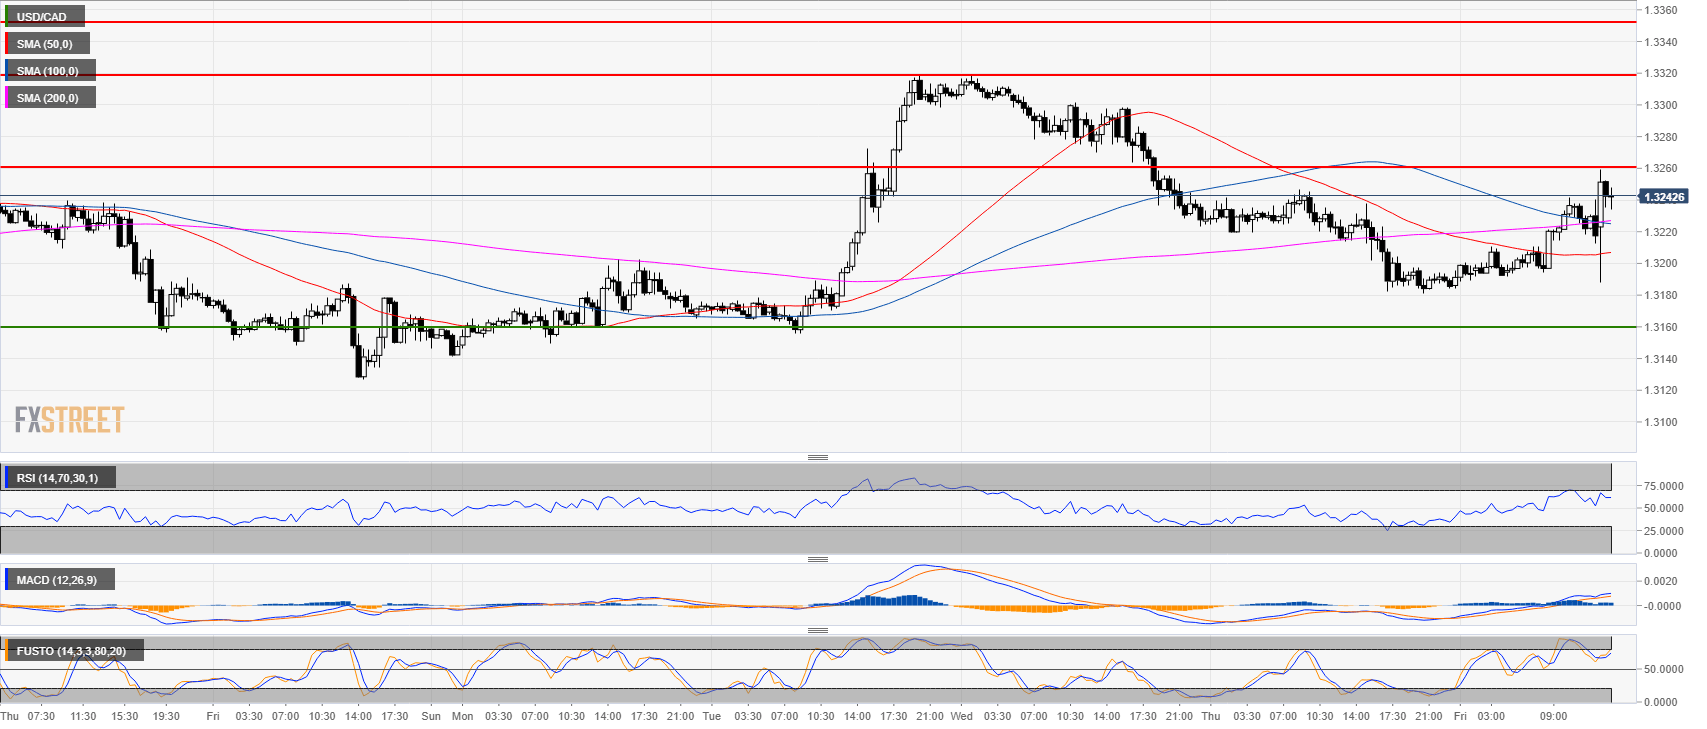The image size is (1707, 729).
Task: Click the current price tag 1.32426
Action: click(x=1664, y=197)
